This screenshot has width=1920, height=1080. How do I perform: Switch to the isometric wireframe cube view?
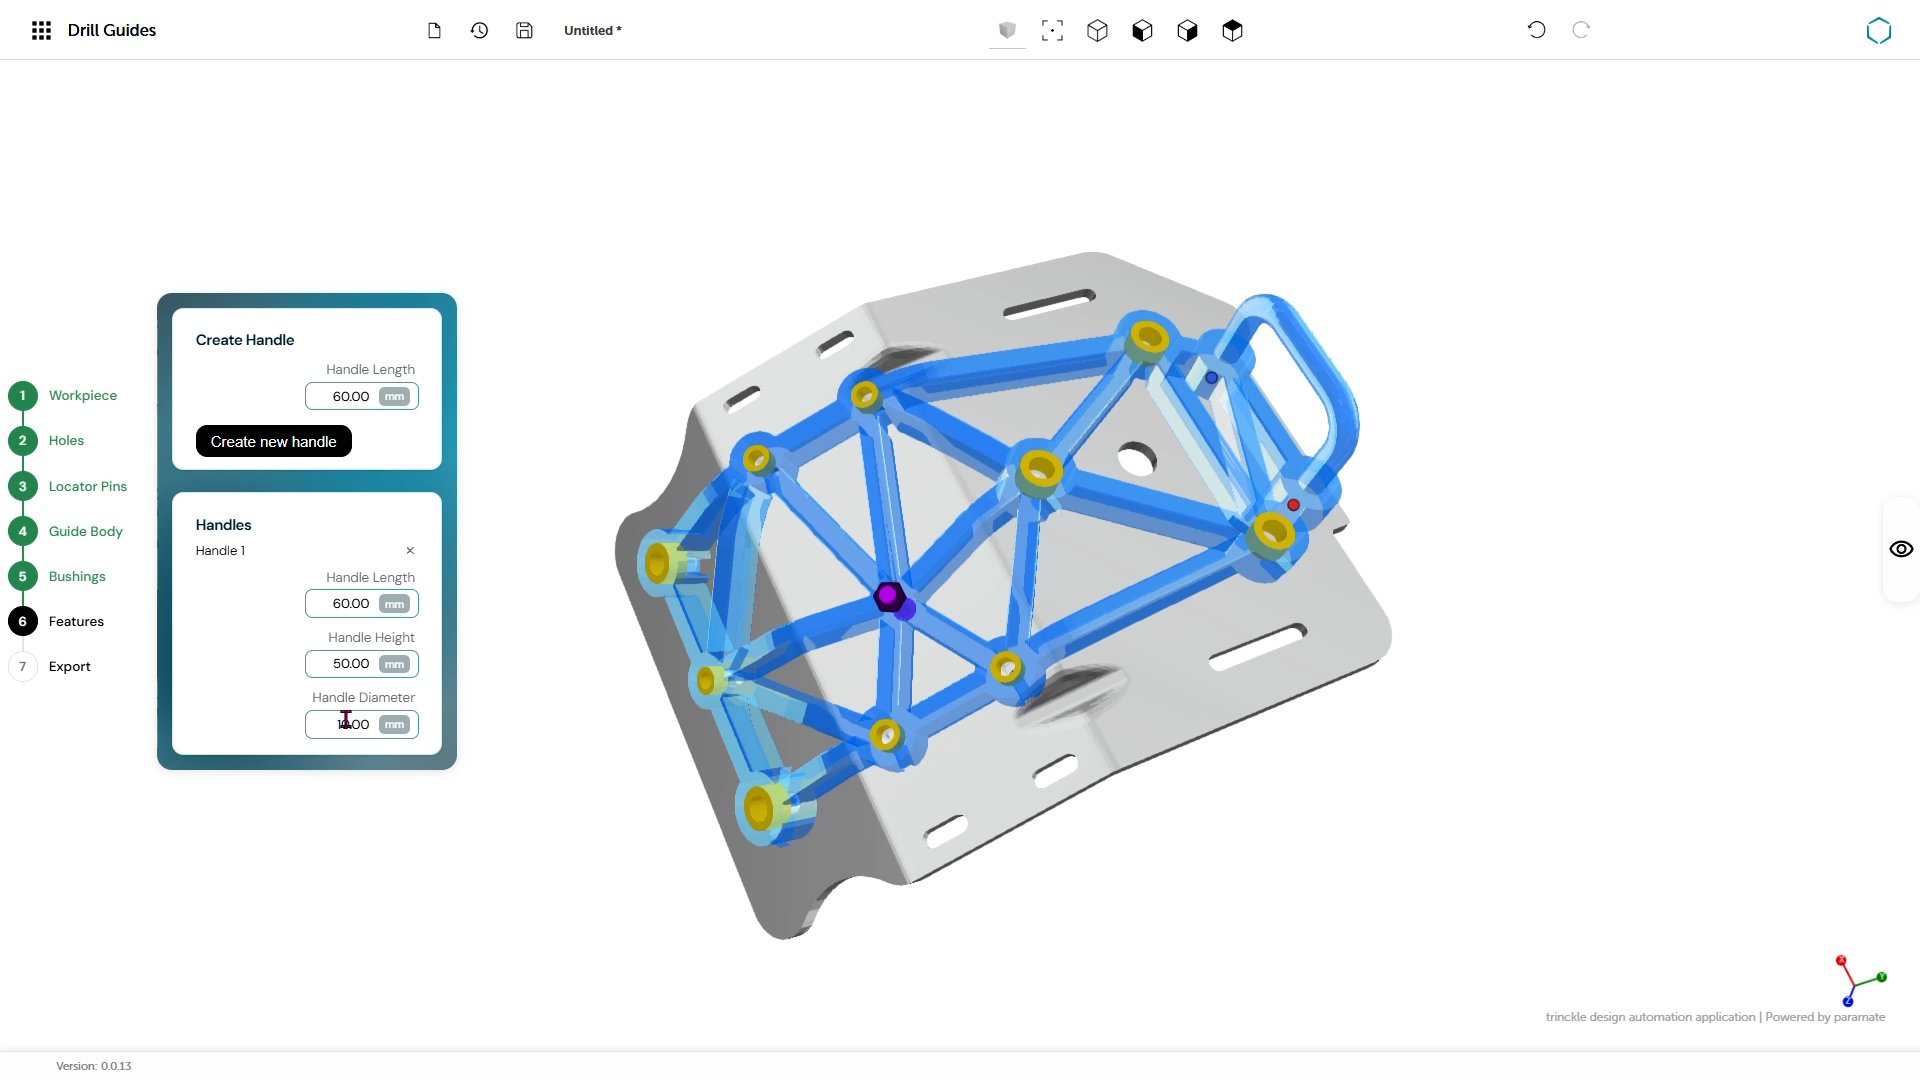(x=1097, y=30)
